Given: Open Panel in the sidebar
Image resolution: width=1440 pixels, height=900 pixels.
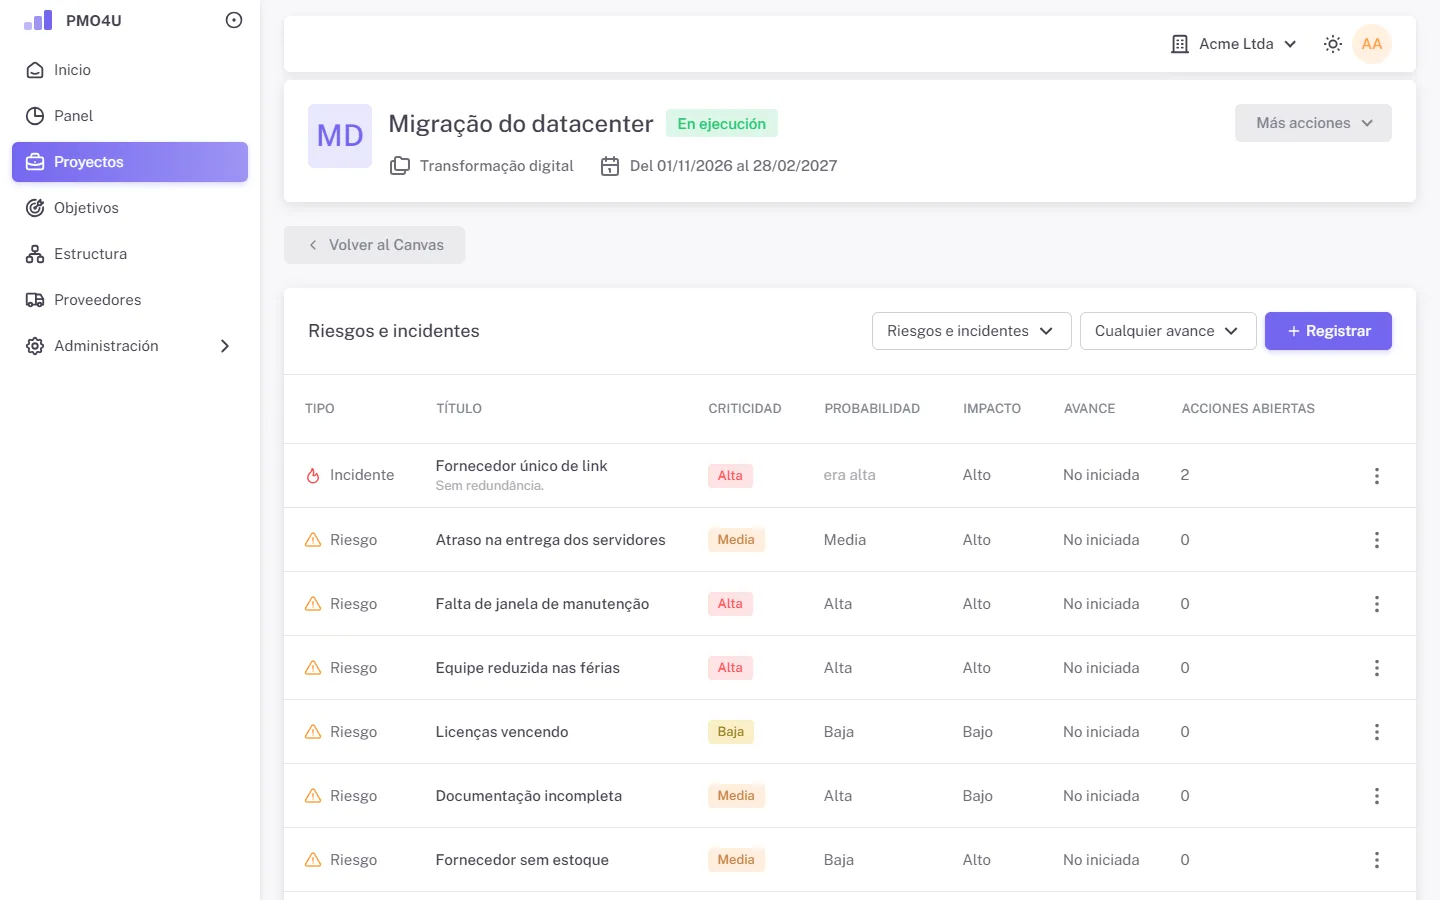Looking at the screenshot, I should coord(130,116).
